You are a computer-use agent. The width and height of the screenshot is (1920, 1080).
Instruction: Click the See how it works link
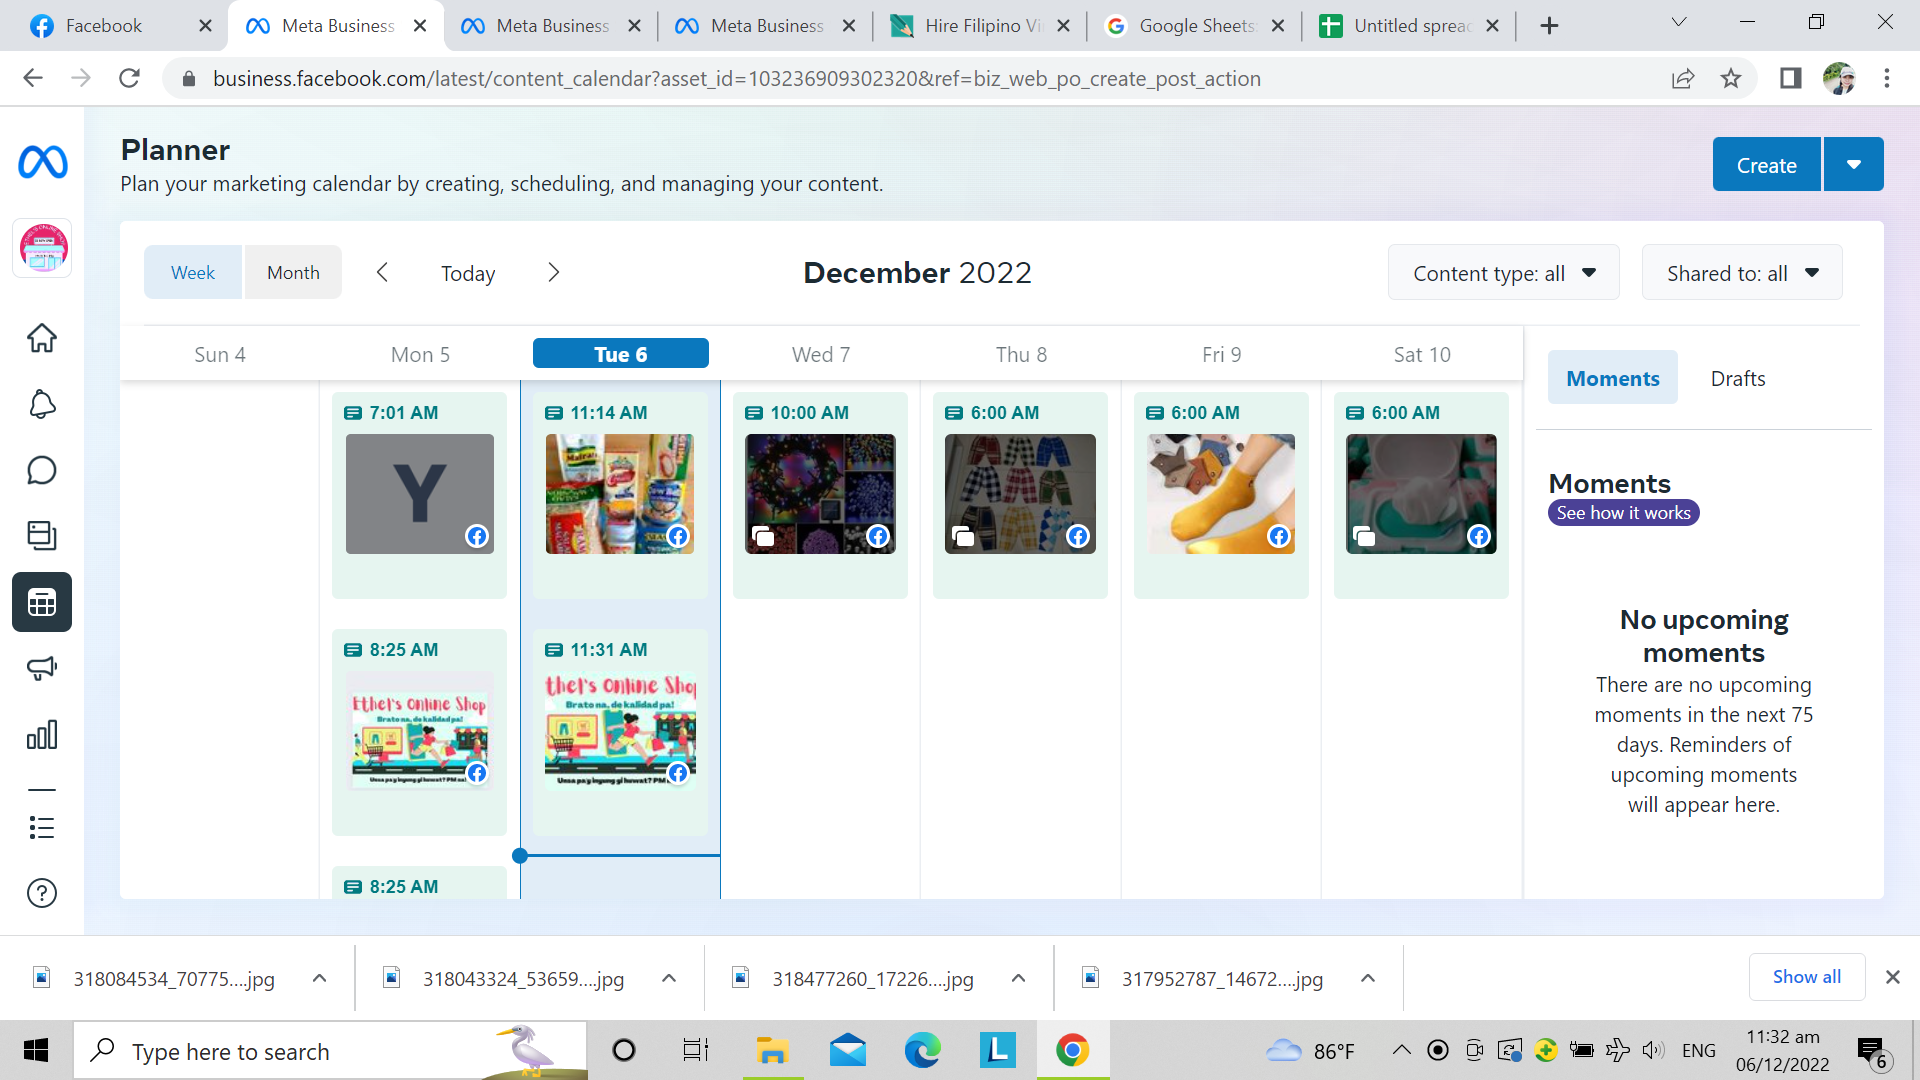[x=1624, y=513]
